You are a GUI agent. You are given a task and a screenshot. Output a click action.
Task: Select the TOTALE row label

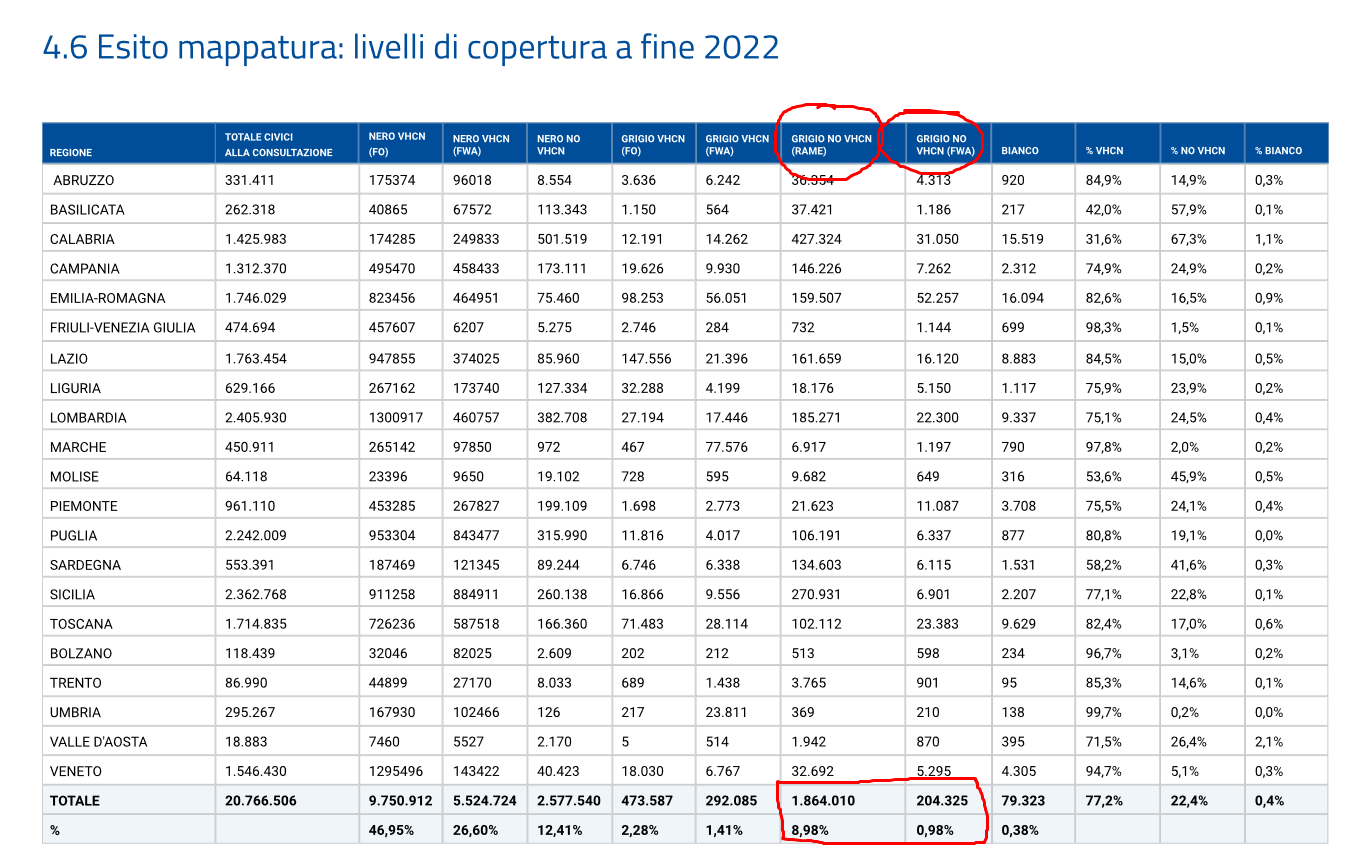(75, 801)
